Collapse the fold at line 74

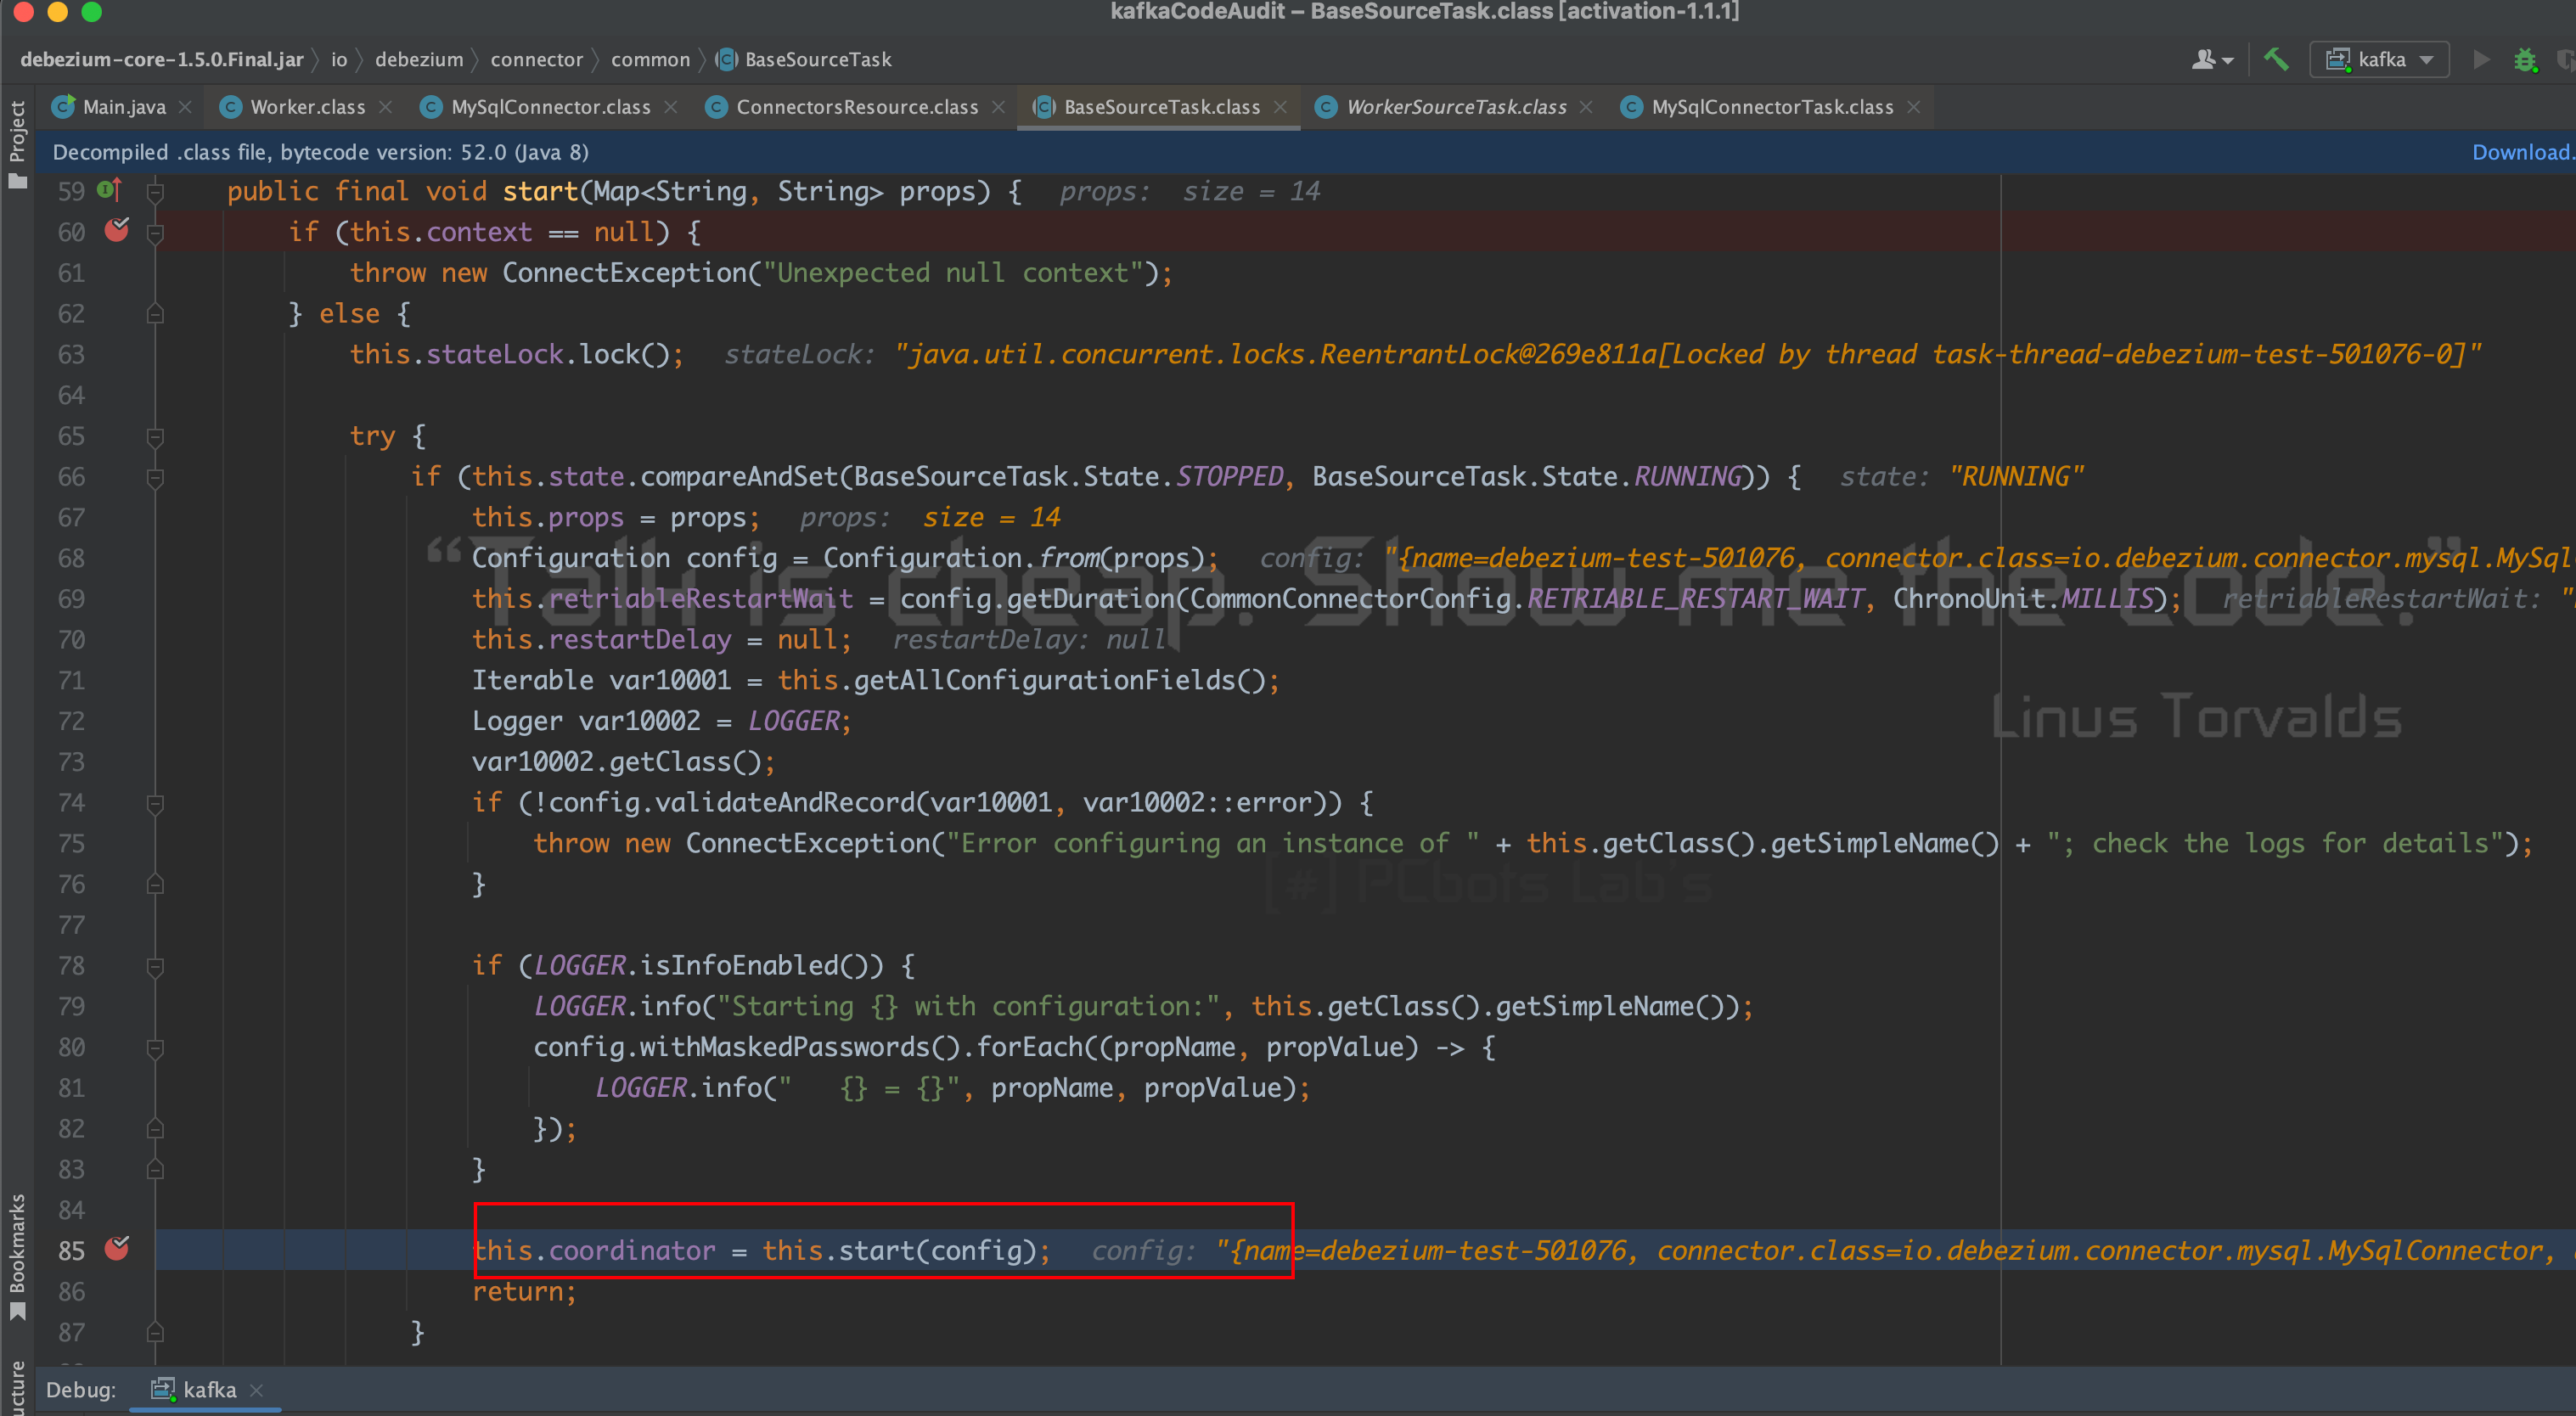point(155,803)
